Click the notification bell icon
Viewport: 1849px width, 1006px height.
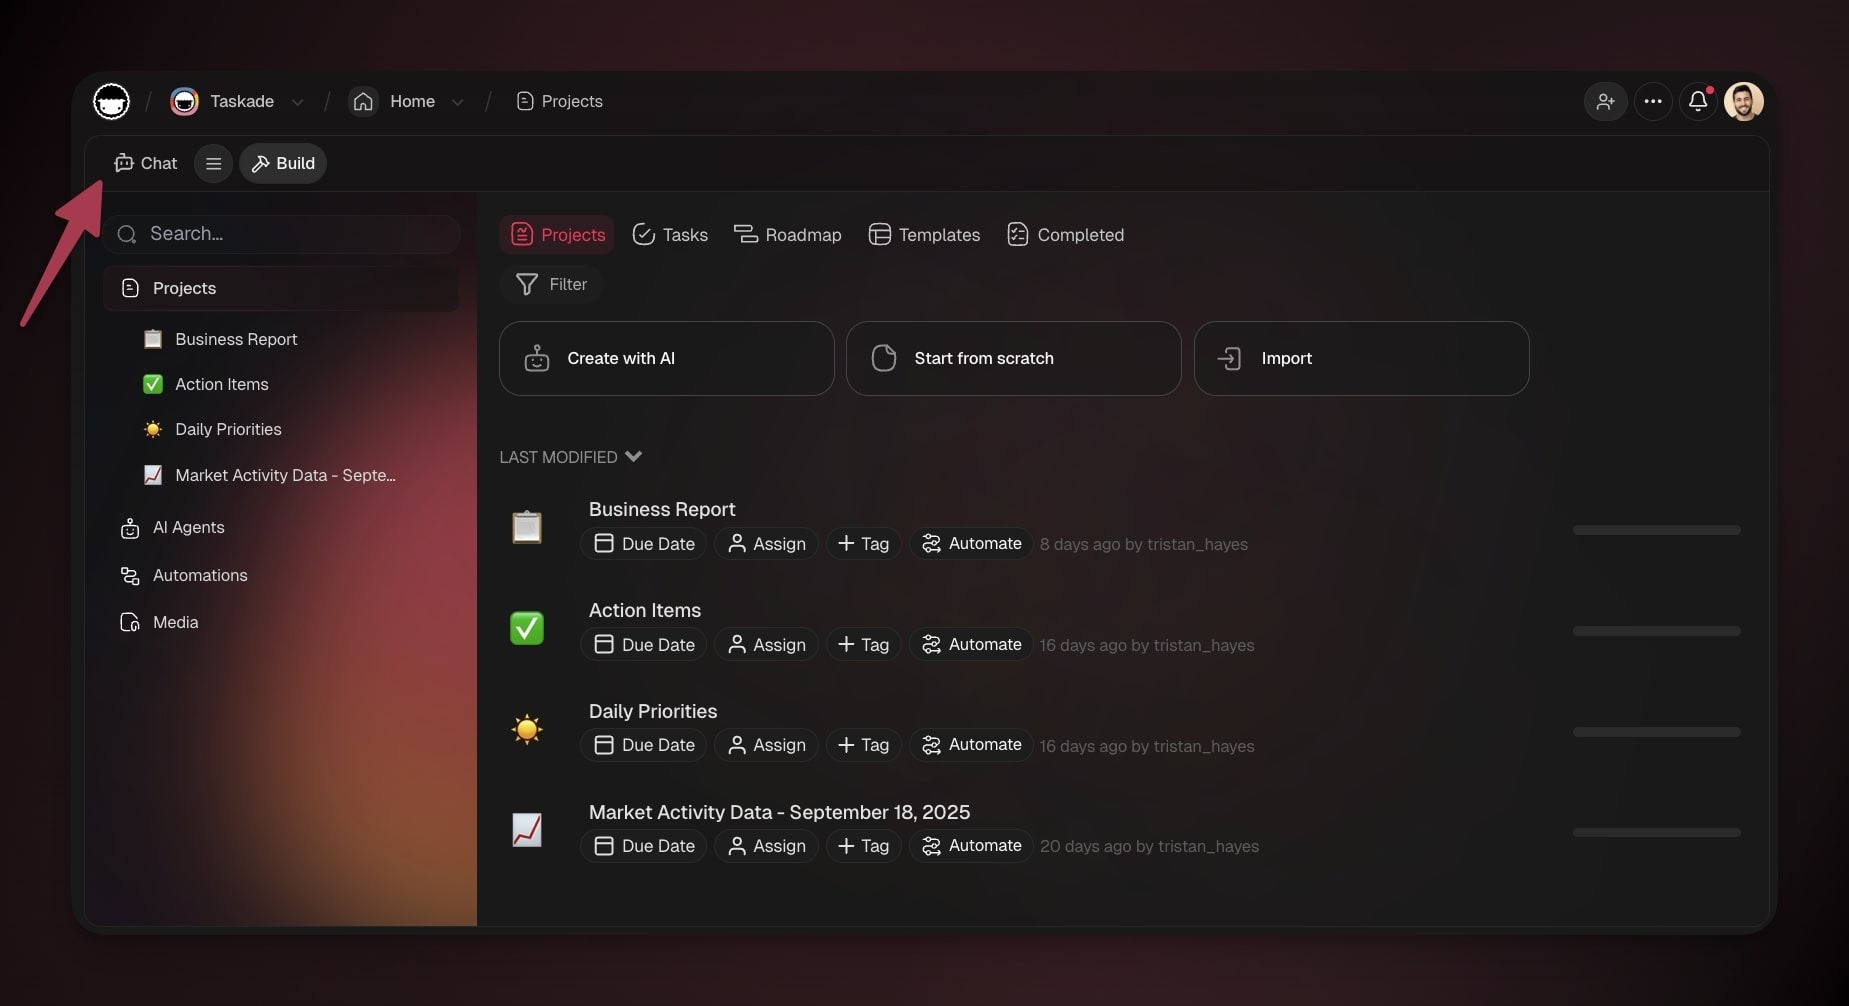tap(1697, 101)
